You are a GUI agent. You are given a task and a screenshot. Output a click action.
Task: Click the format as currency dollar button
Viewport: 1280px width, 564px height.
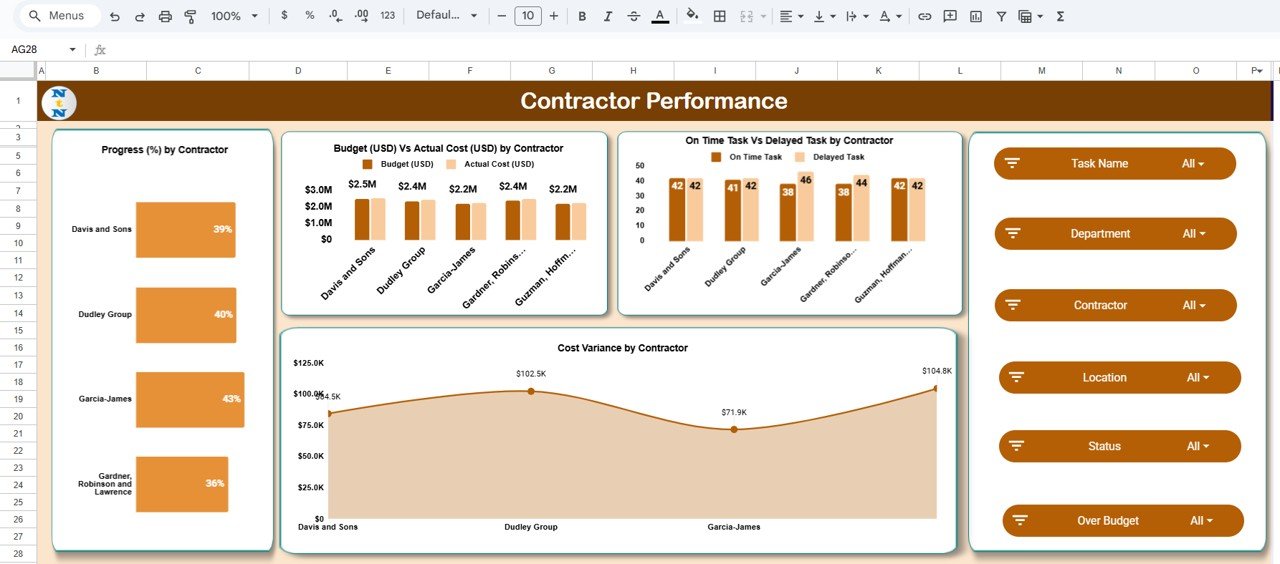point(285,16)
